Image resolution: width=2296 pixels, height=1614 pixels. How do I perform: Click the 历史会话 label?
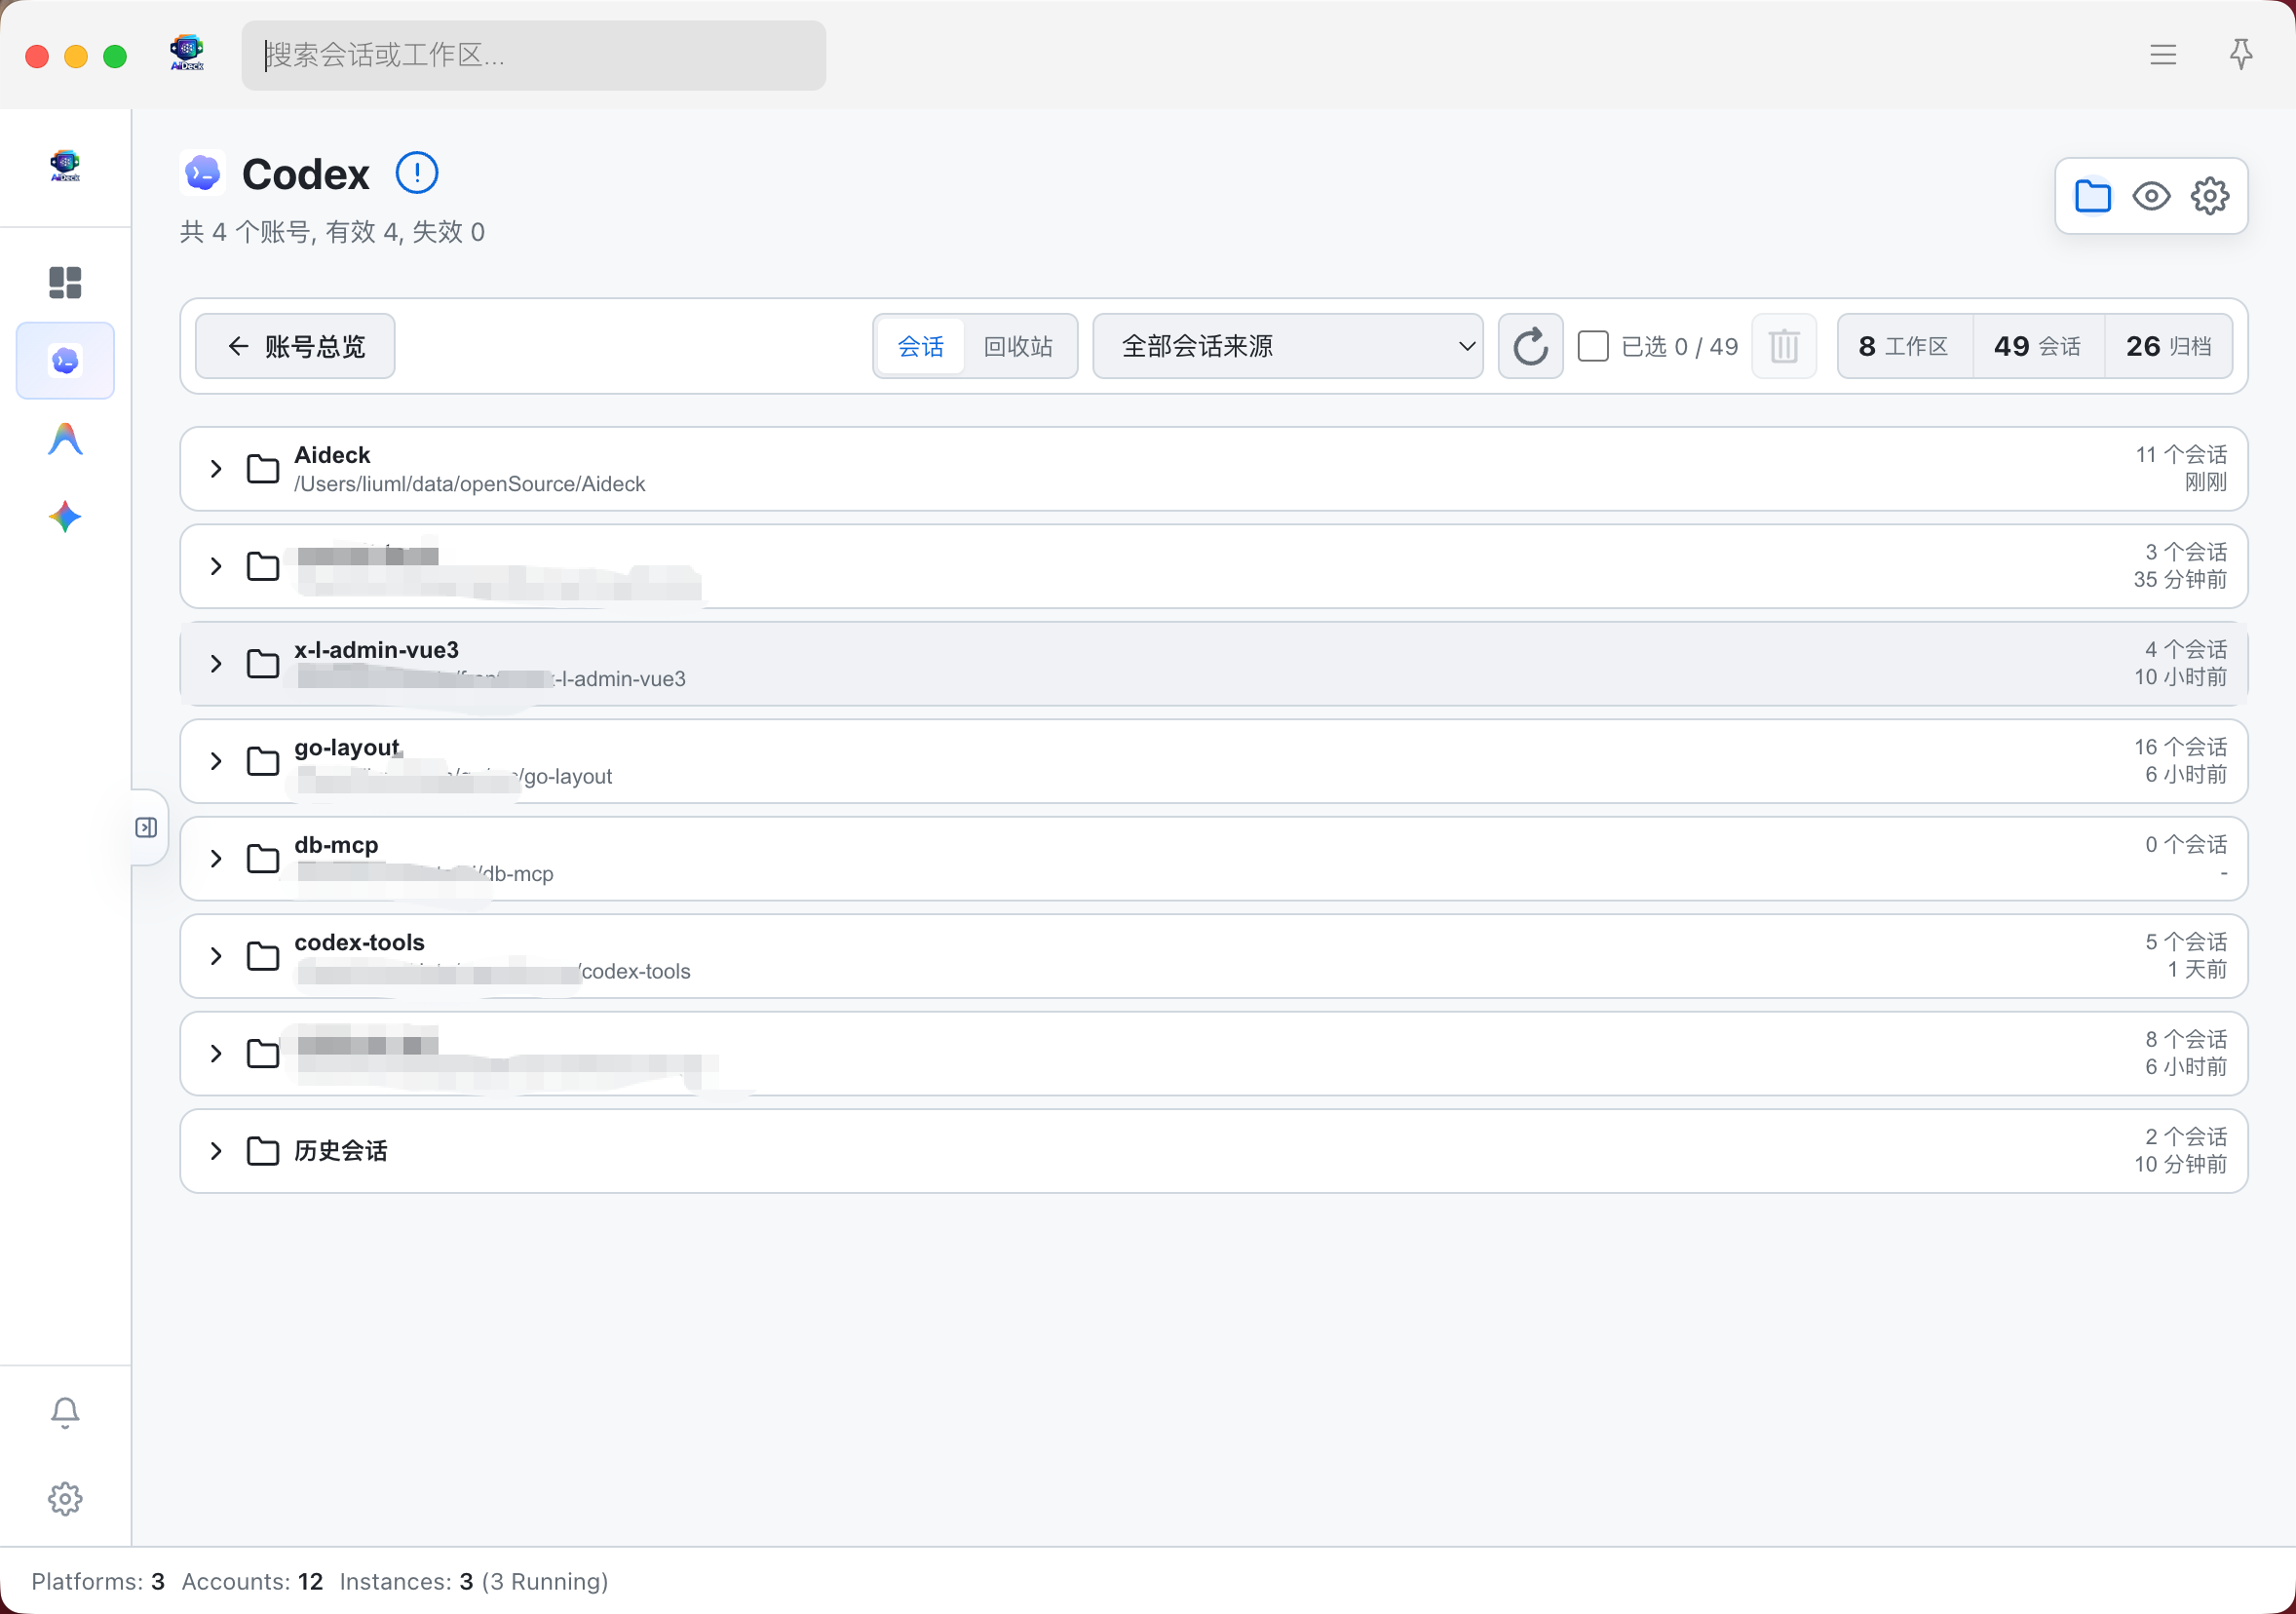point(341,1151)
